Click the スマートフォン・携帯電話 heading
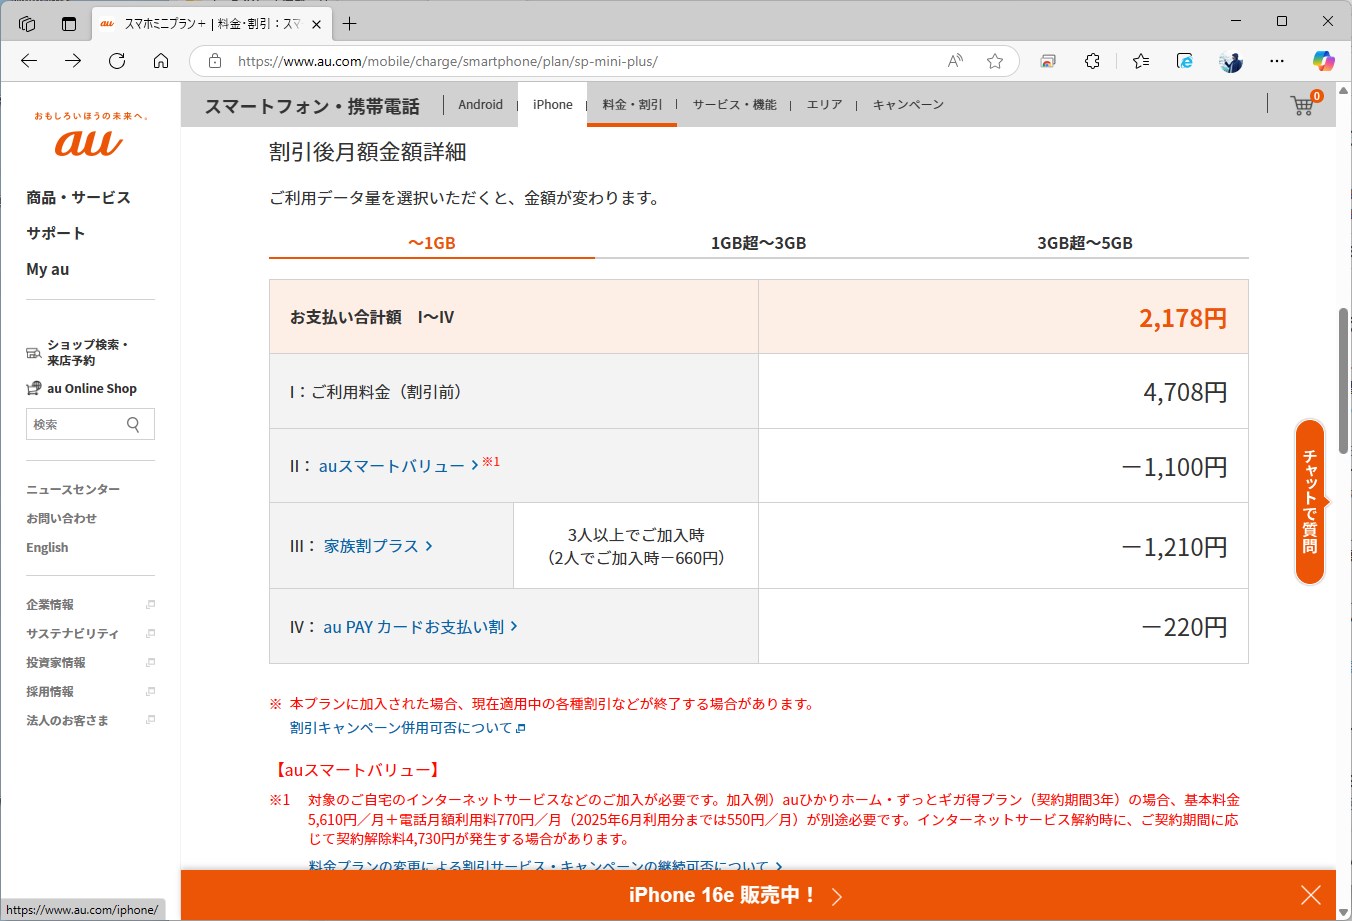Screen dimensions: 1352x921 pyautogui.click(x=312, y=106)
